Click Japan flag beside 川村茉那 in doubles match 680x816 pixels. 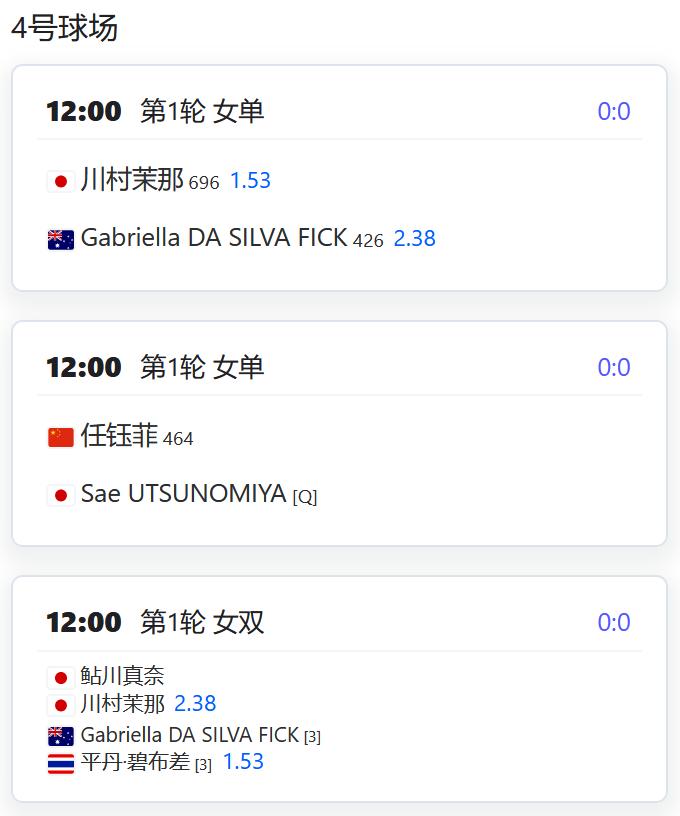[x=60, y=706]
